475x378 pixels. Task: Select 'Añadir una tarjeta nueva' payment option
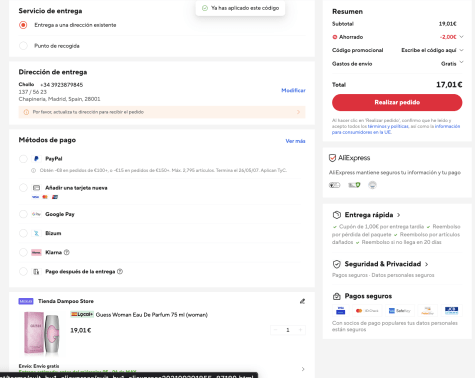coord(23,188)
